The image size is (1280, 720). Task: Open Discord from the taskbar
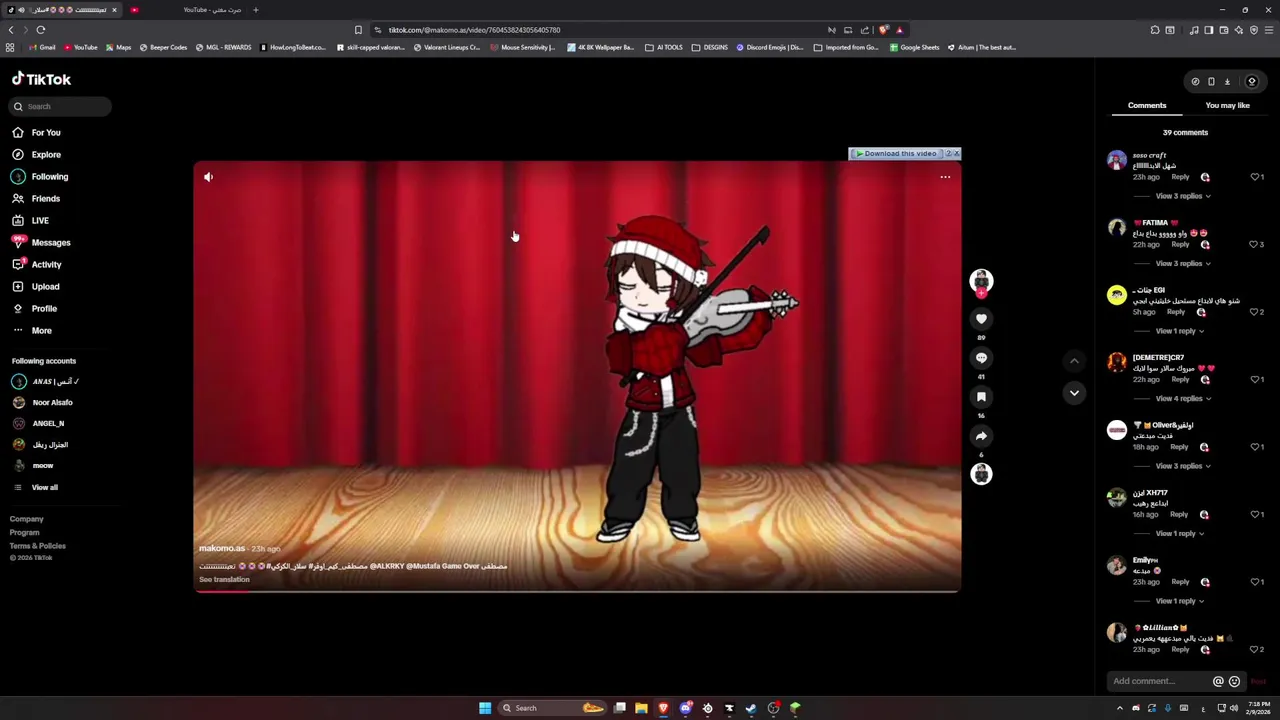coord(685,708)
